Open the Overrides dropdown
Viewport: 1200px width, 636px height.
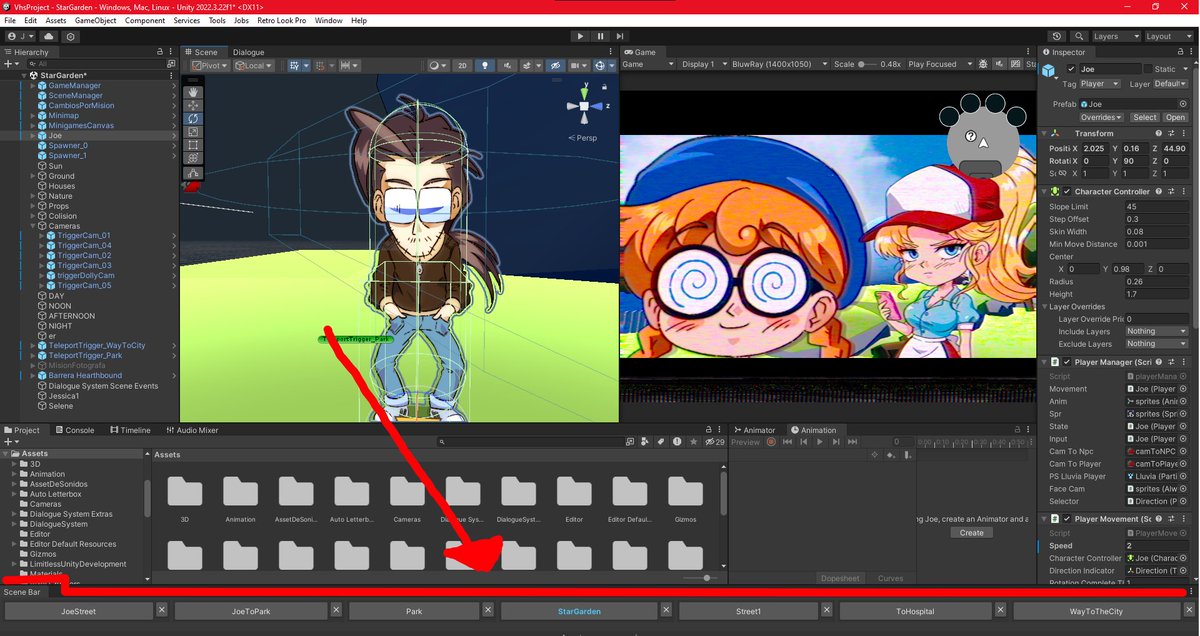pyautogui.click(x=1103, y=117)
